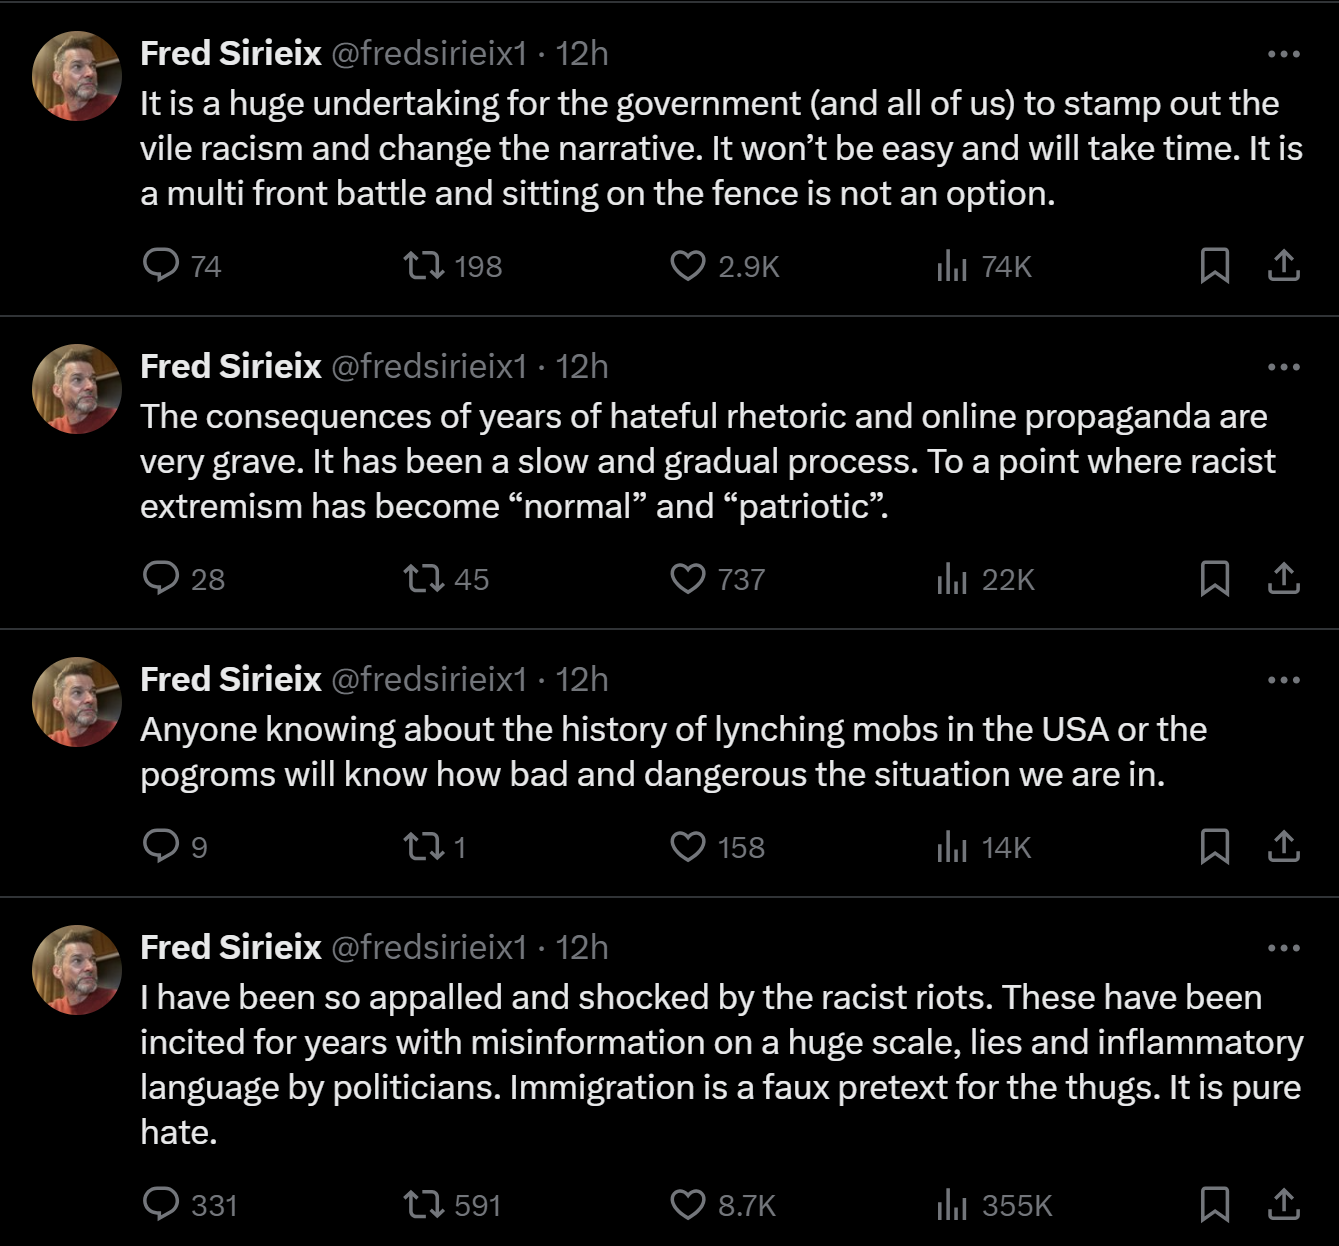
Task: Open more options on the pogroms tweet
Action: [1283, 680]
